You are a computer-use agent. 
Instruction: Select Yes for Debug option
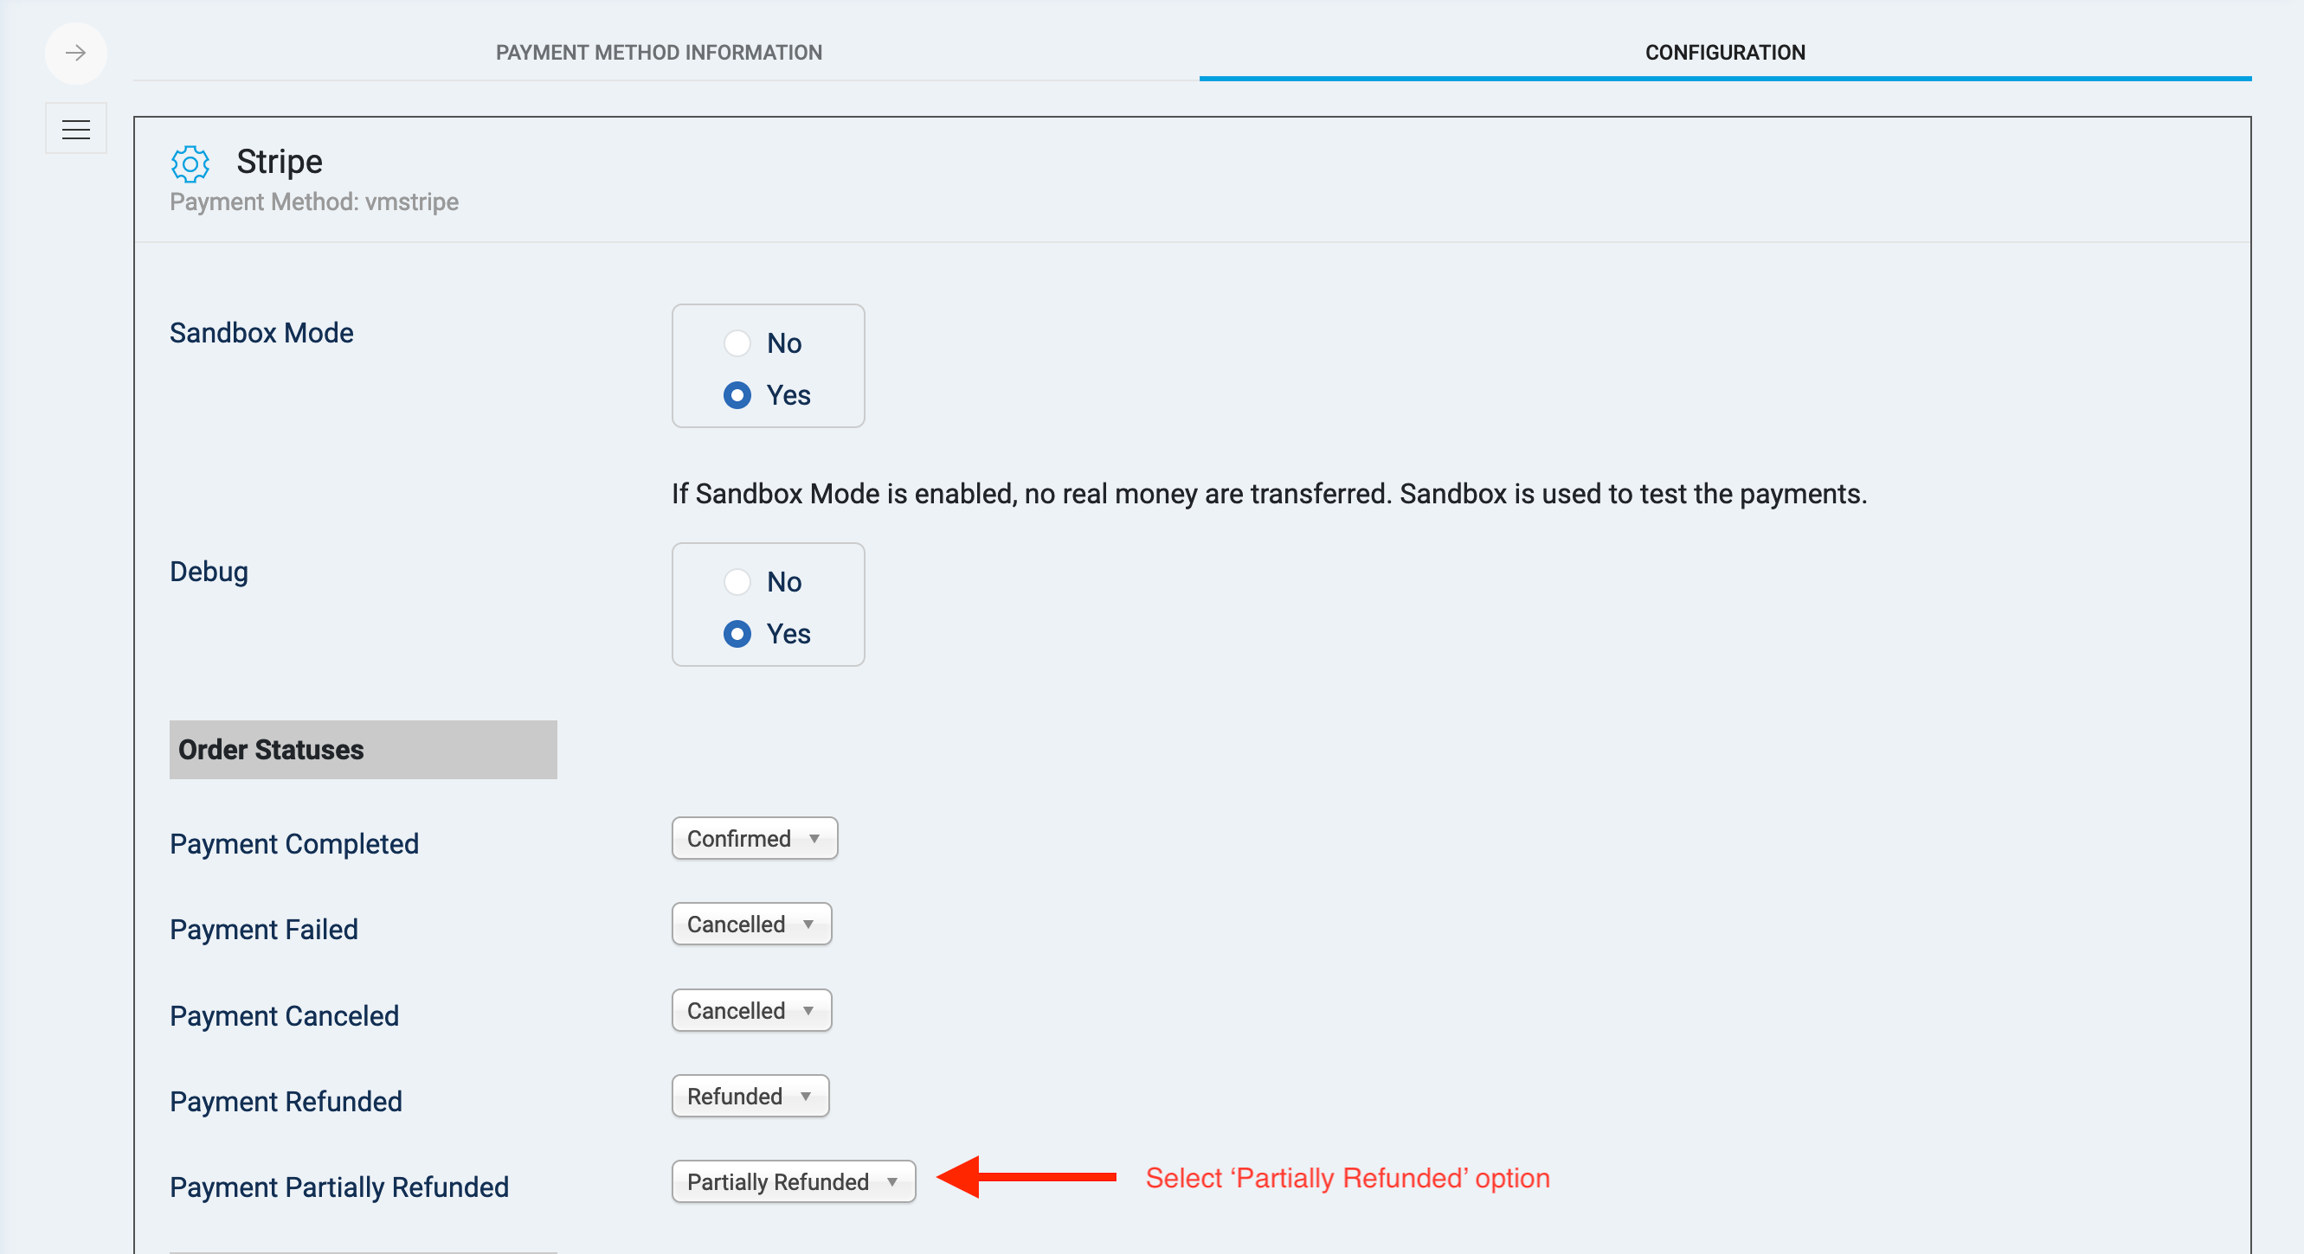coord(738,634)
